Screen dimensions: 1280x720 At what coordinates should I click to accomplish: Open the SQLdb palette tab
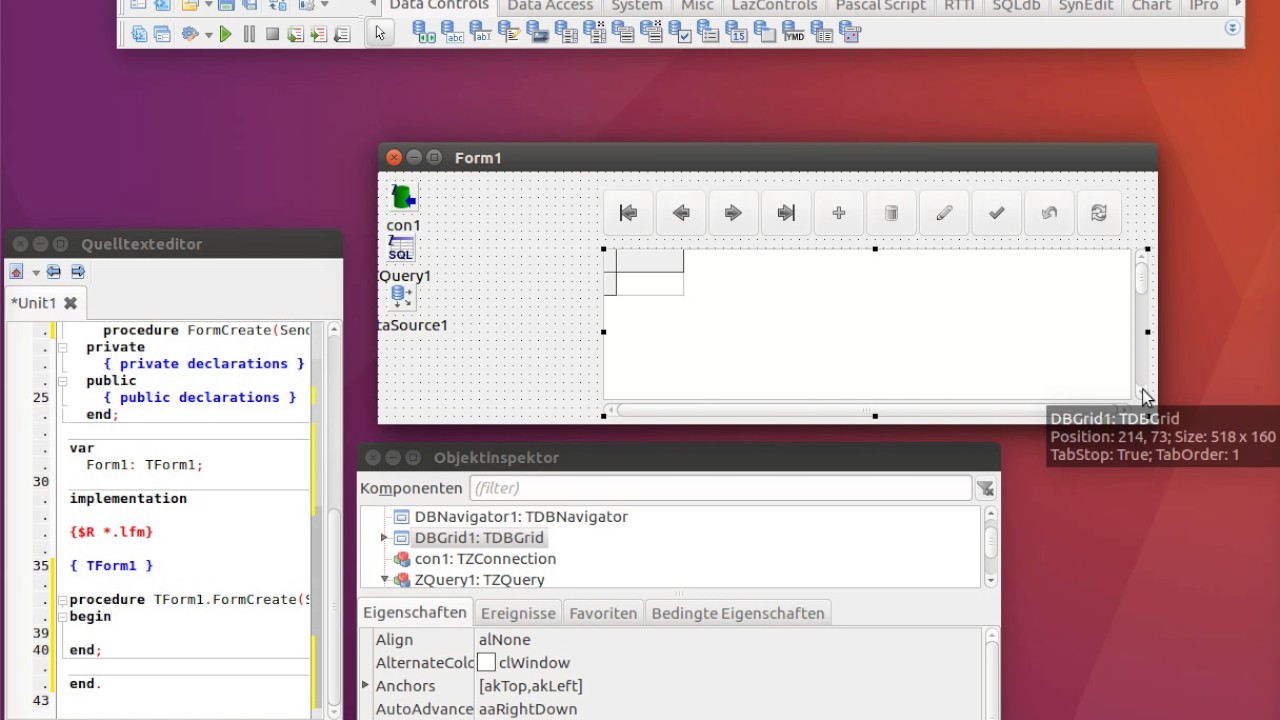[x=1017, y=6]
